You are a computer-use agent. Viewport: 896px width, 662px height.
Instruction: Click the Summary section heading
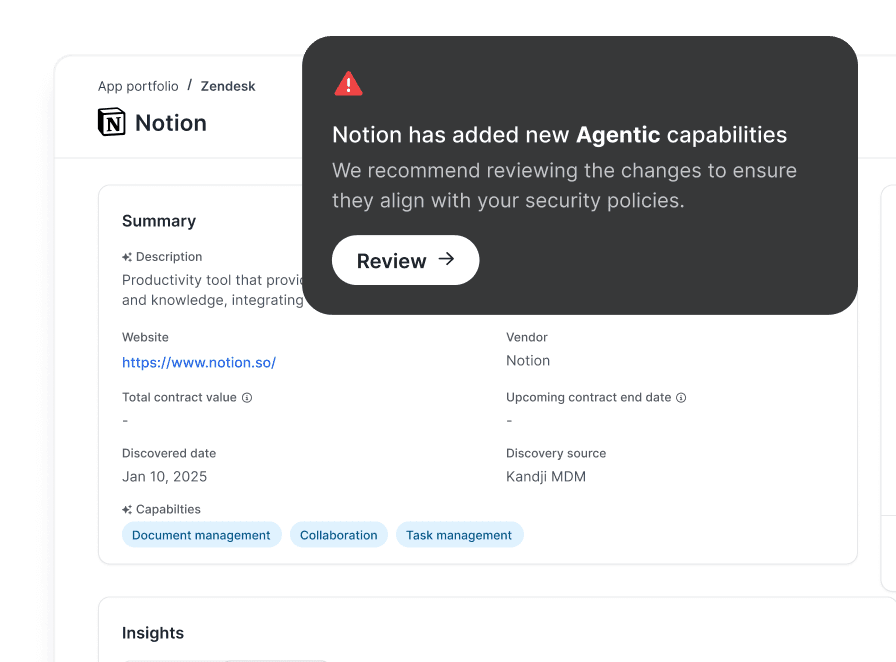159,221
